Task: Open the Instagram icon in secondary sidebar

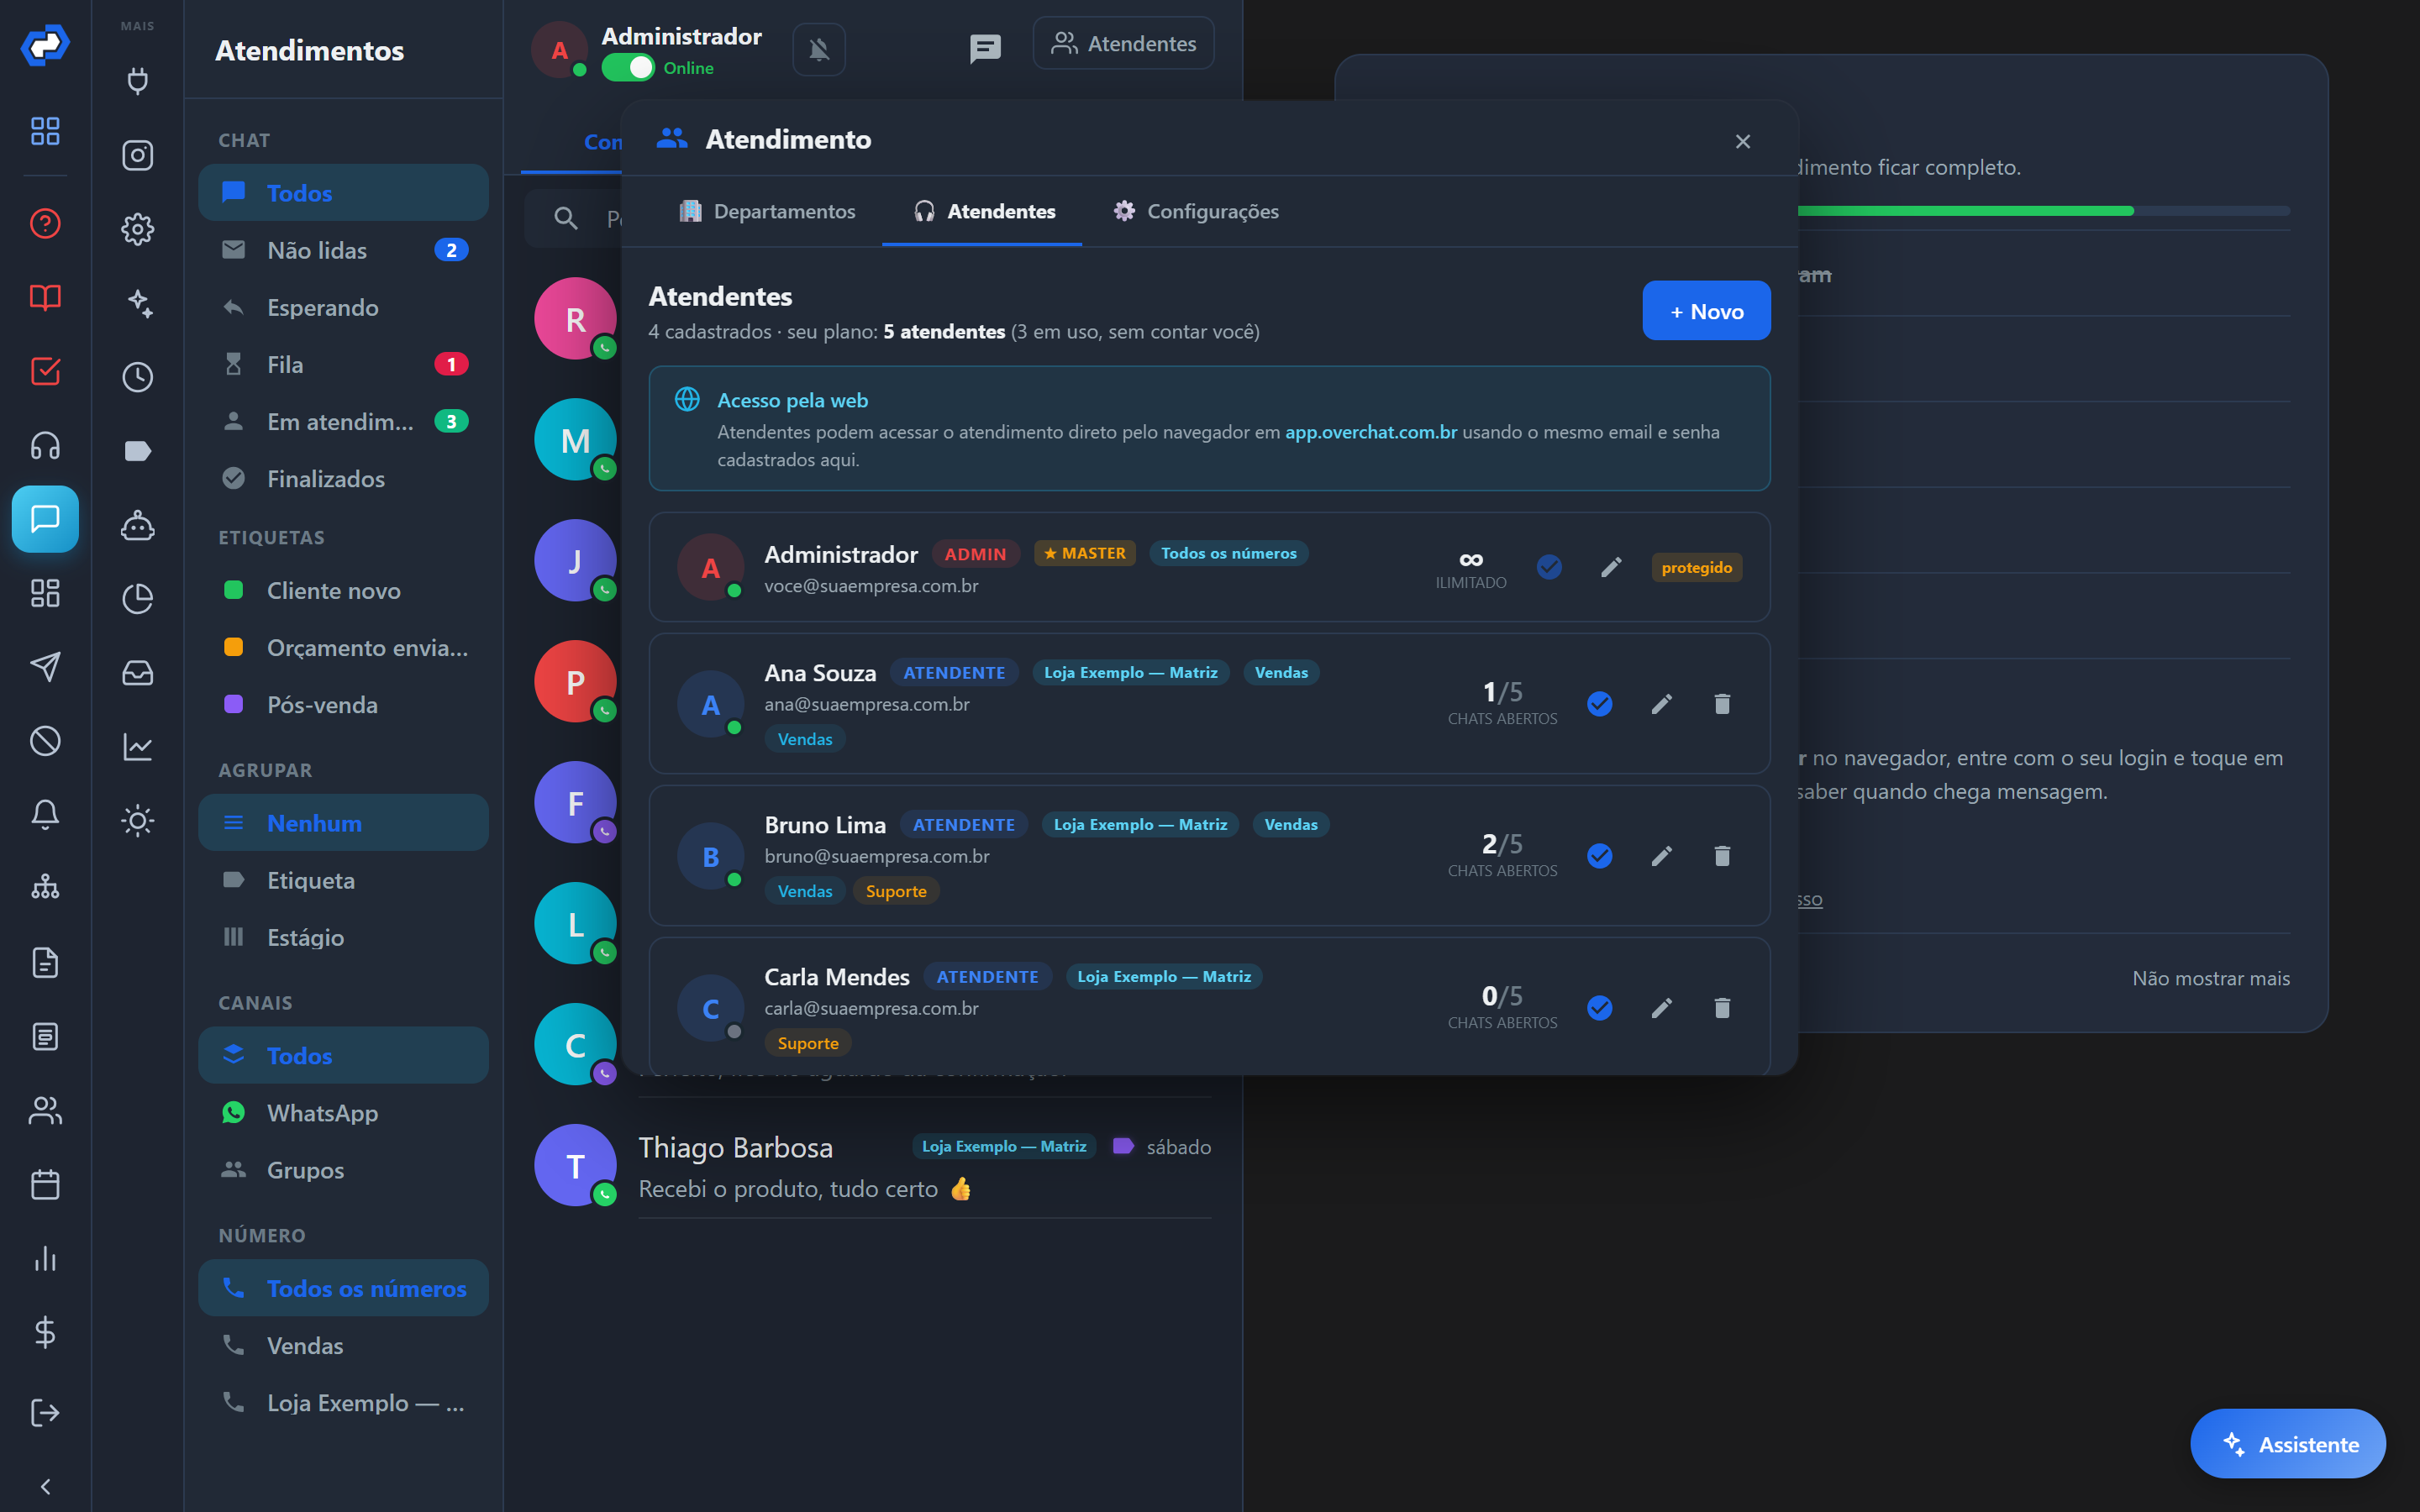Action: click(137, 155)
